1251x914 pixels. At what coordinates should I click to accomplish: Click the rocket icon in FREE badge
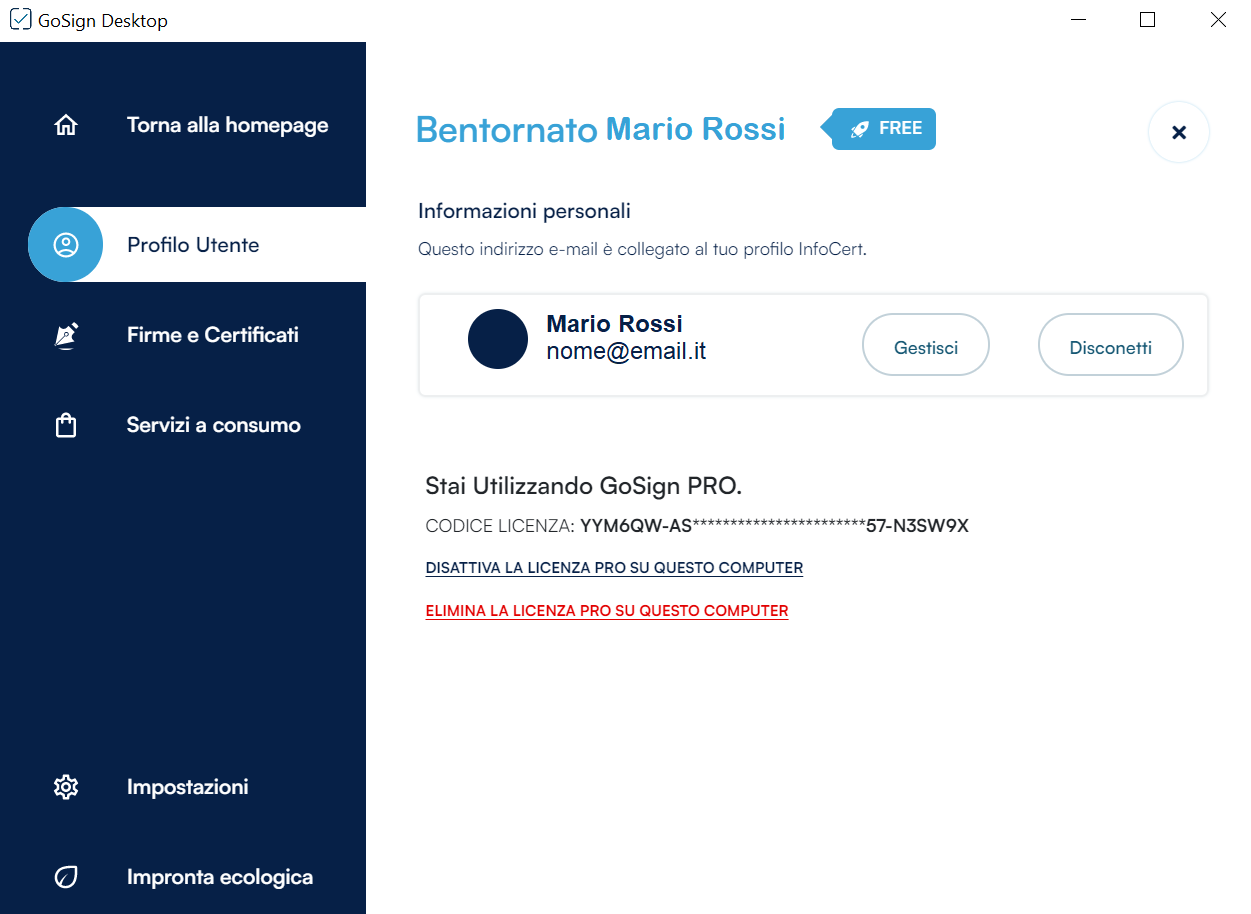[859, 129]
